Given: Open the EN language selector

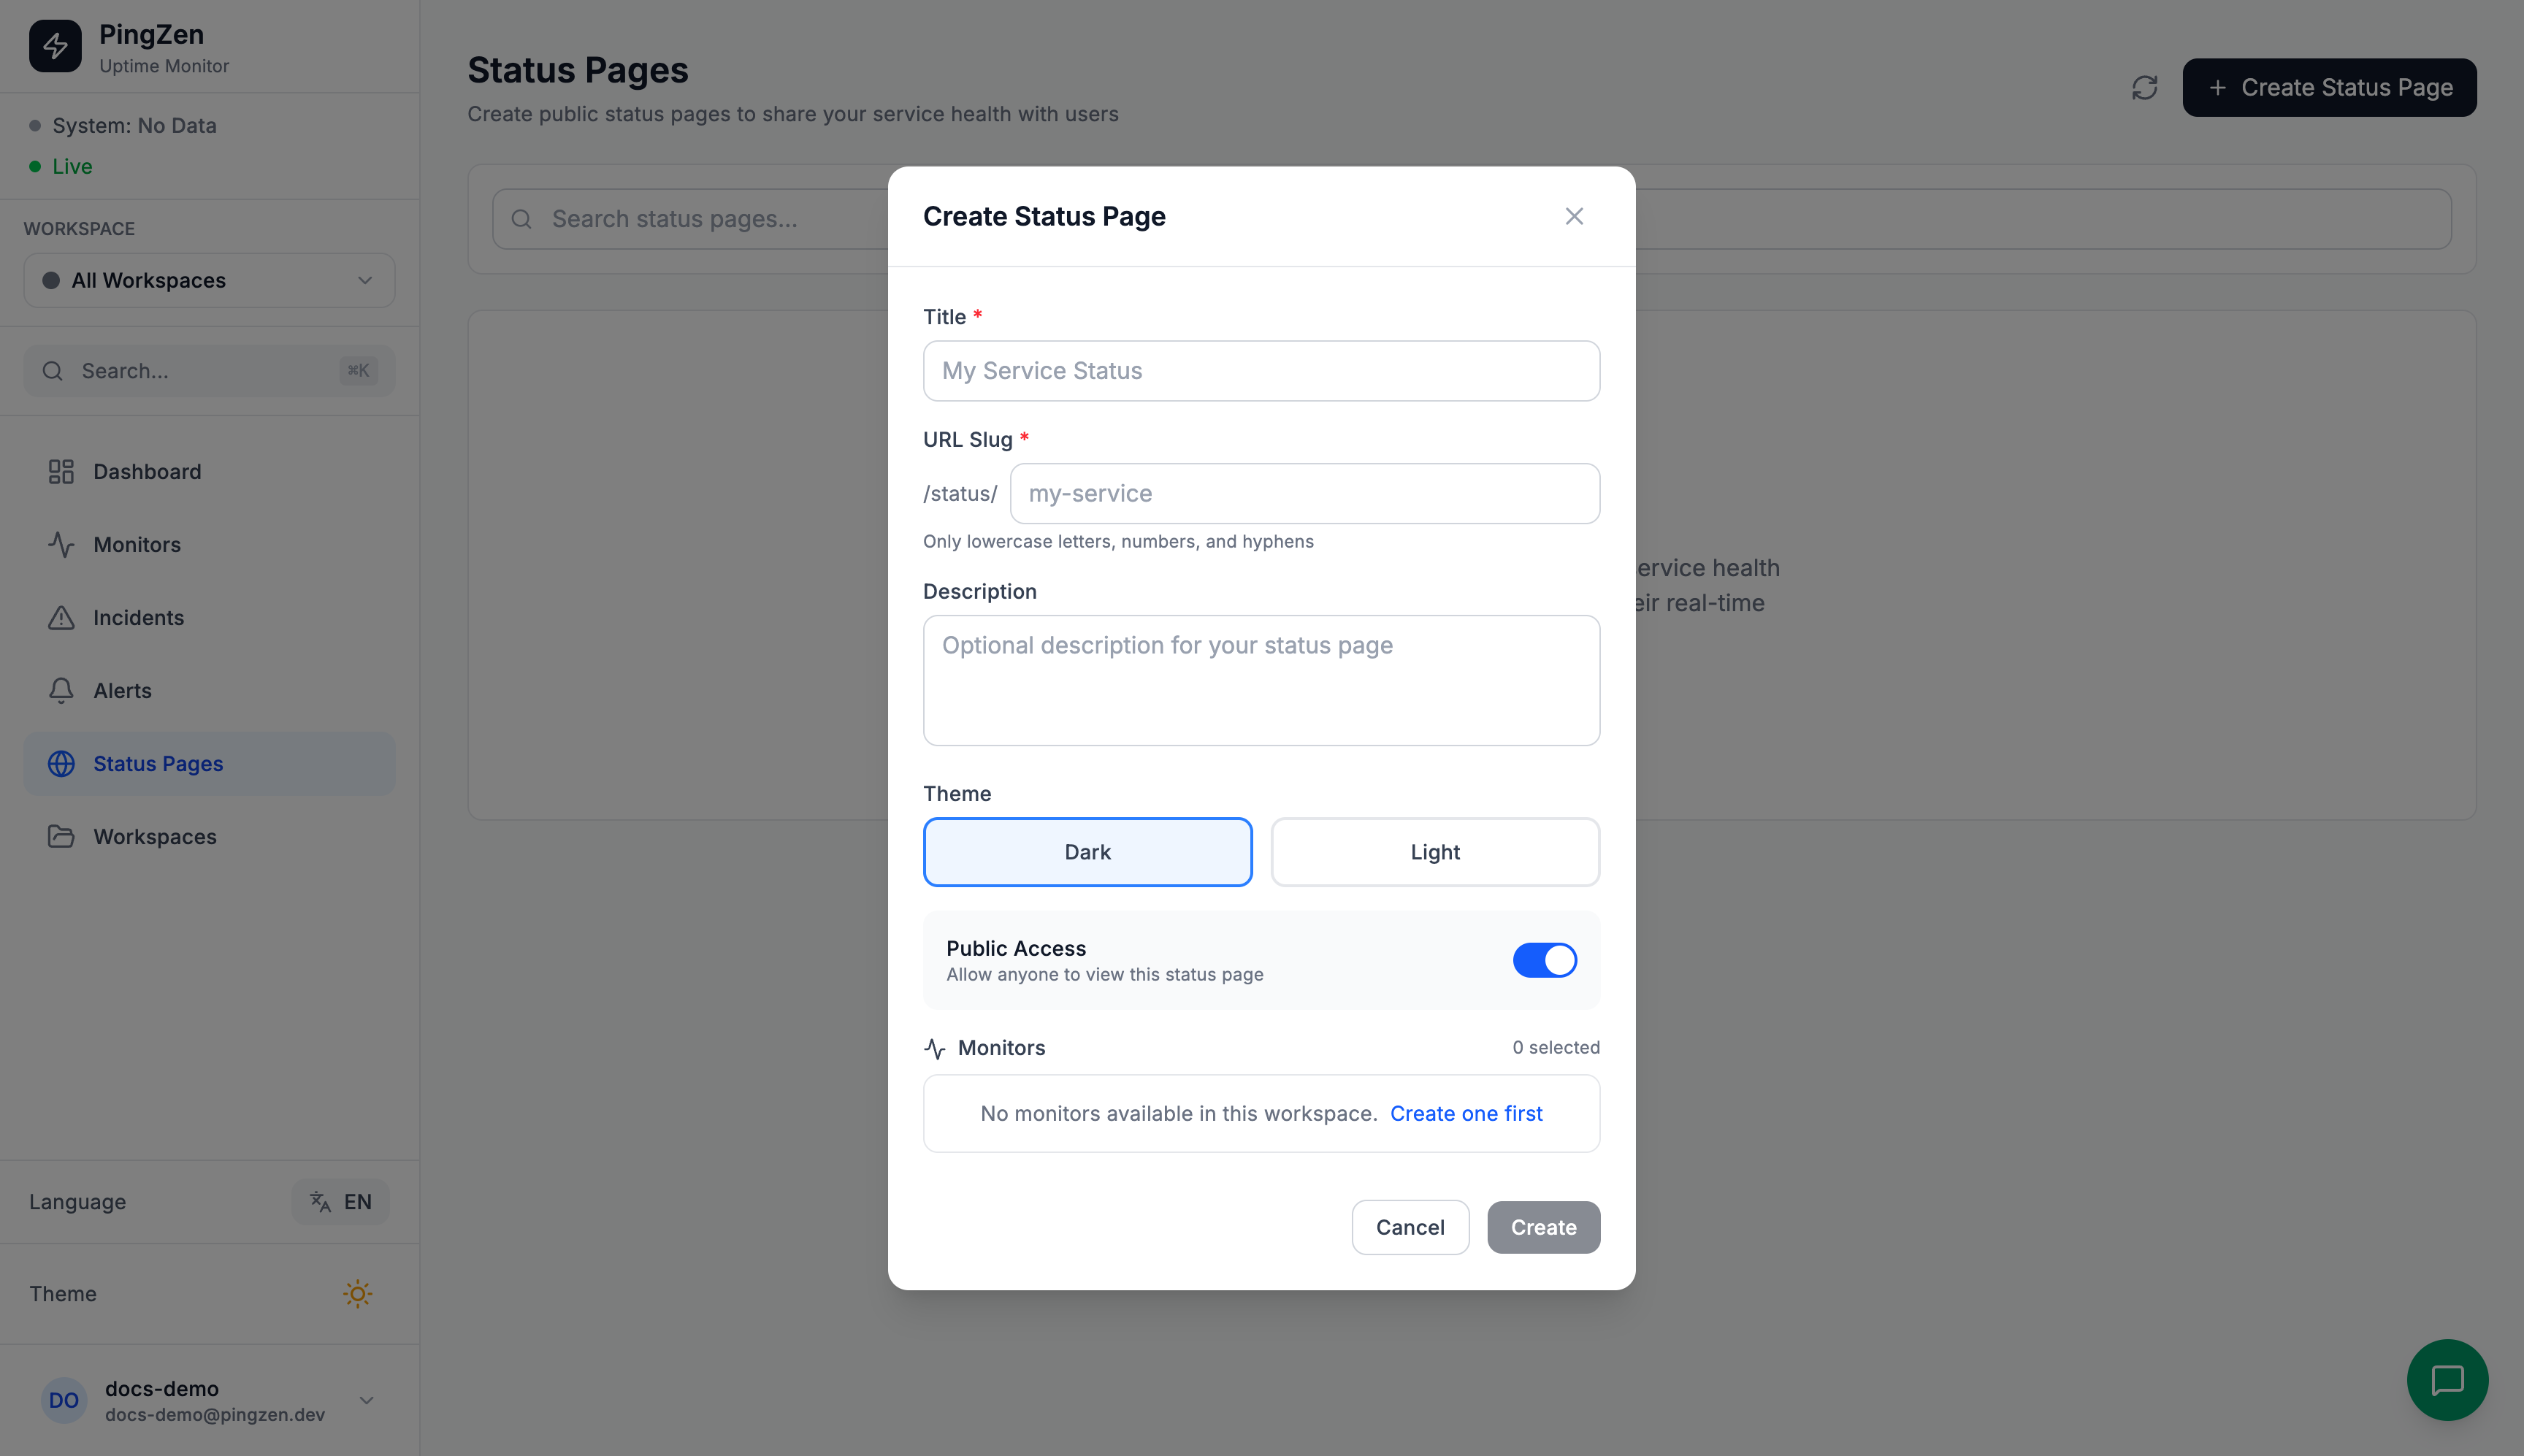Looking at the screenshot, I should pos(340,1202).
